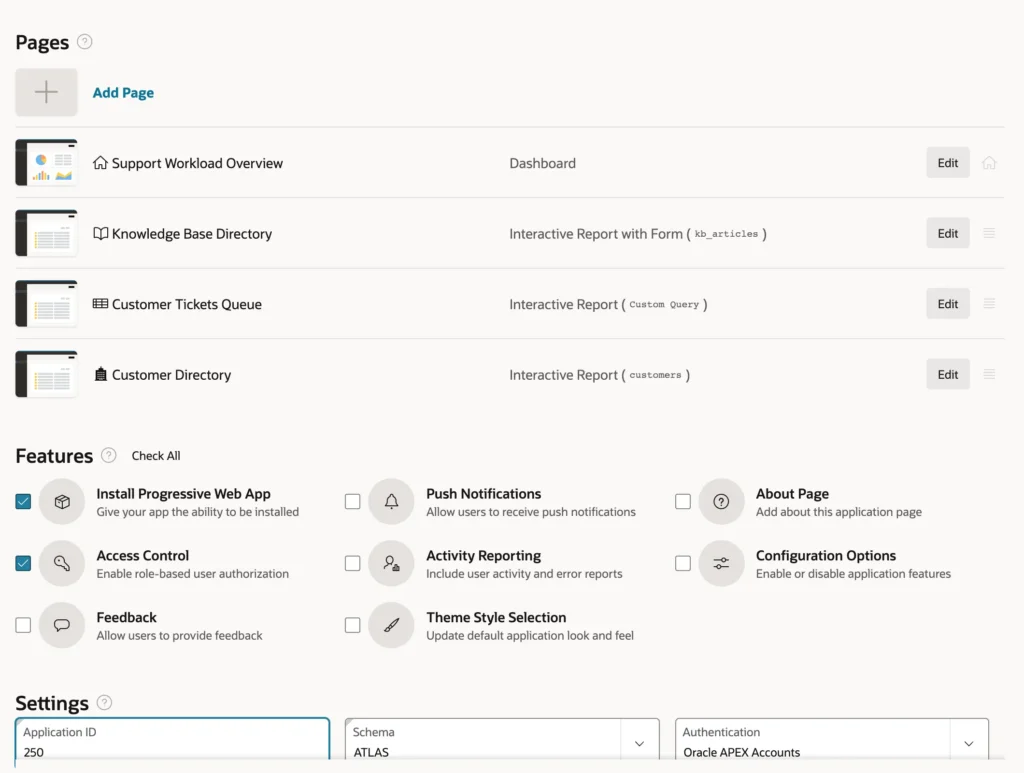Screen dimensions: 1024x773
Task: Click house icon beside Support Workload Overview
Action: coord(100,163)
